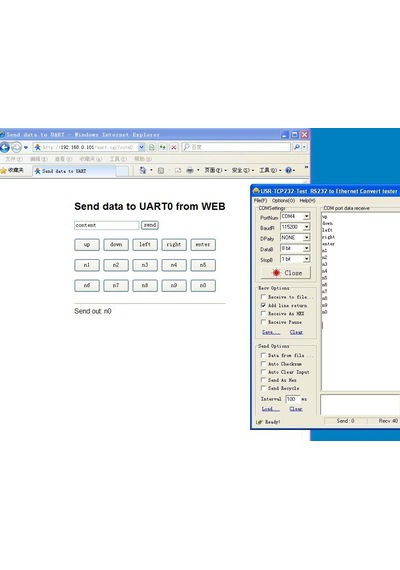Open the 编辑 menu in IE menu bar

point(39,159)
